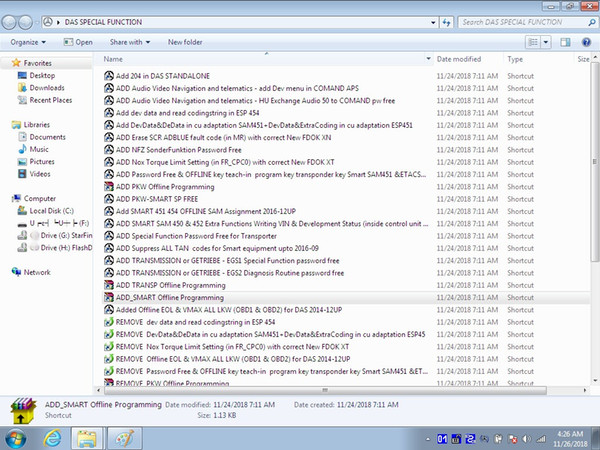The width and height of the screenshot is (600, 450).
Task: Expand address bar history dropdown arrow
Action: (x=433, y=22)
